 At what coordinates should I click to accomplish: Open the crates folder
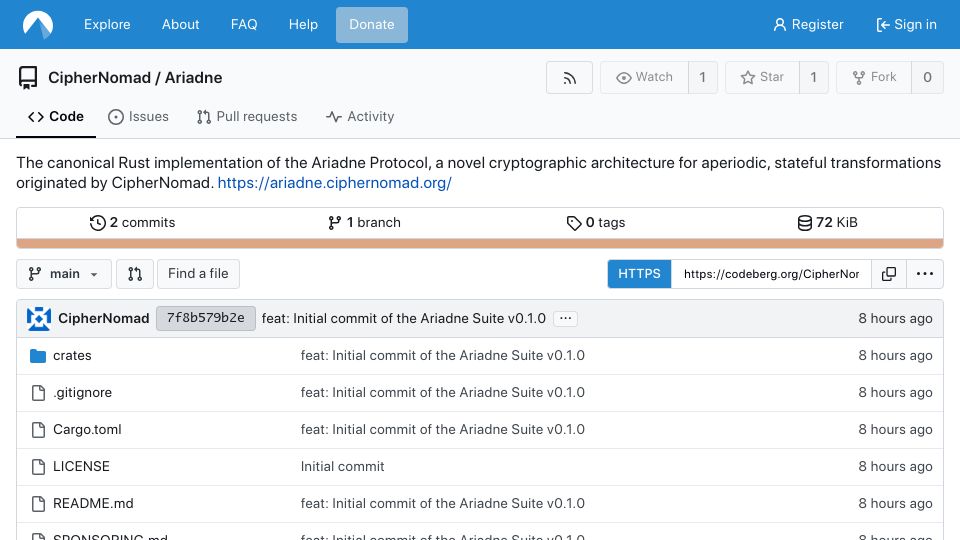72,356
